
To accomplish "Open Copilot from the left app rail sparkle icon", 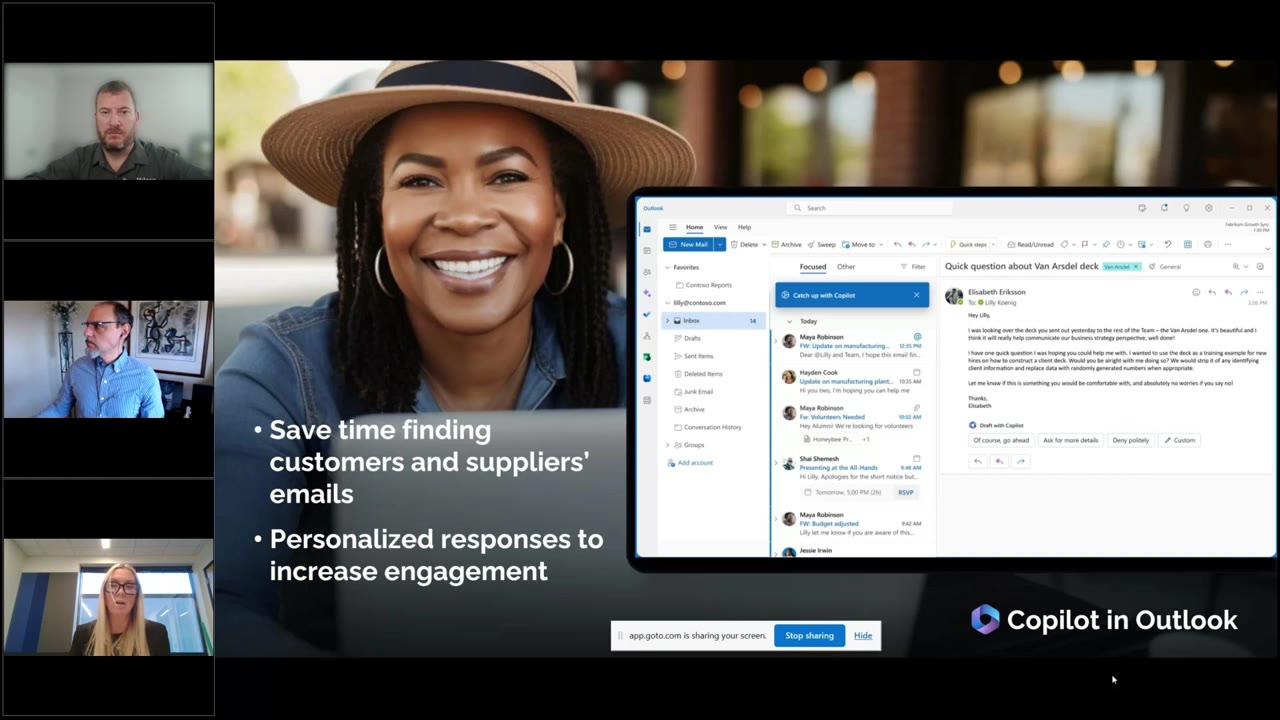I will coord(647,292).
